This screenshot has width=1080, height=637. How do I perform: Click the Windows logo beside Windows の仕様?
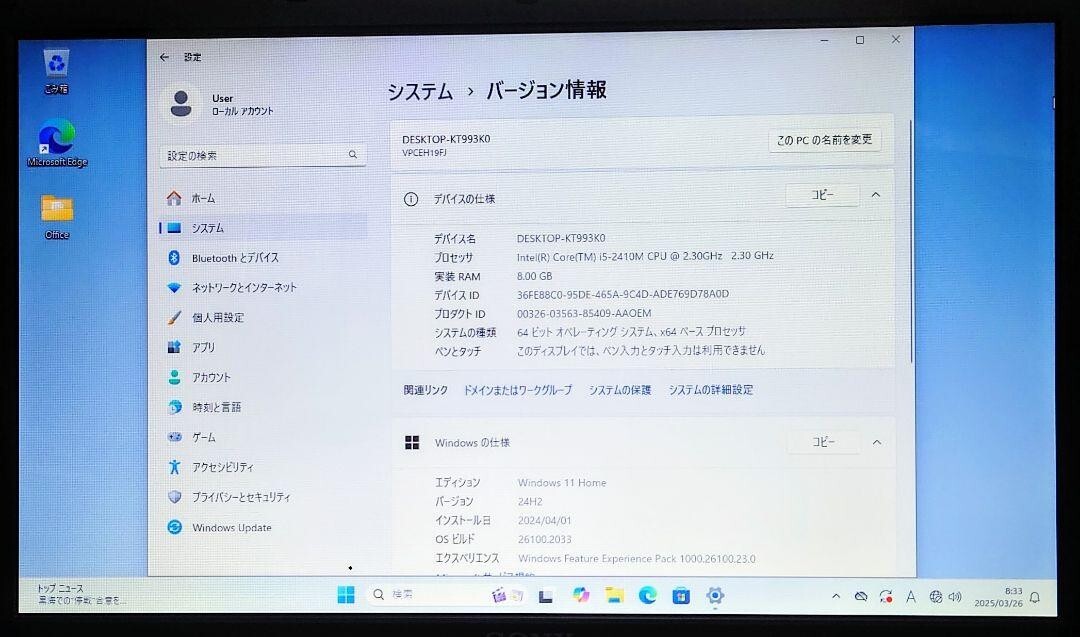pyautogui.click(x=412, y=443)
